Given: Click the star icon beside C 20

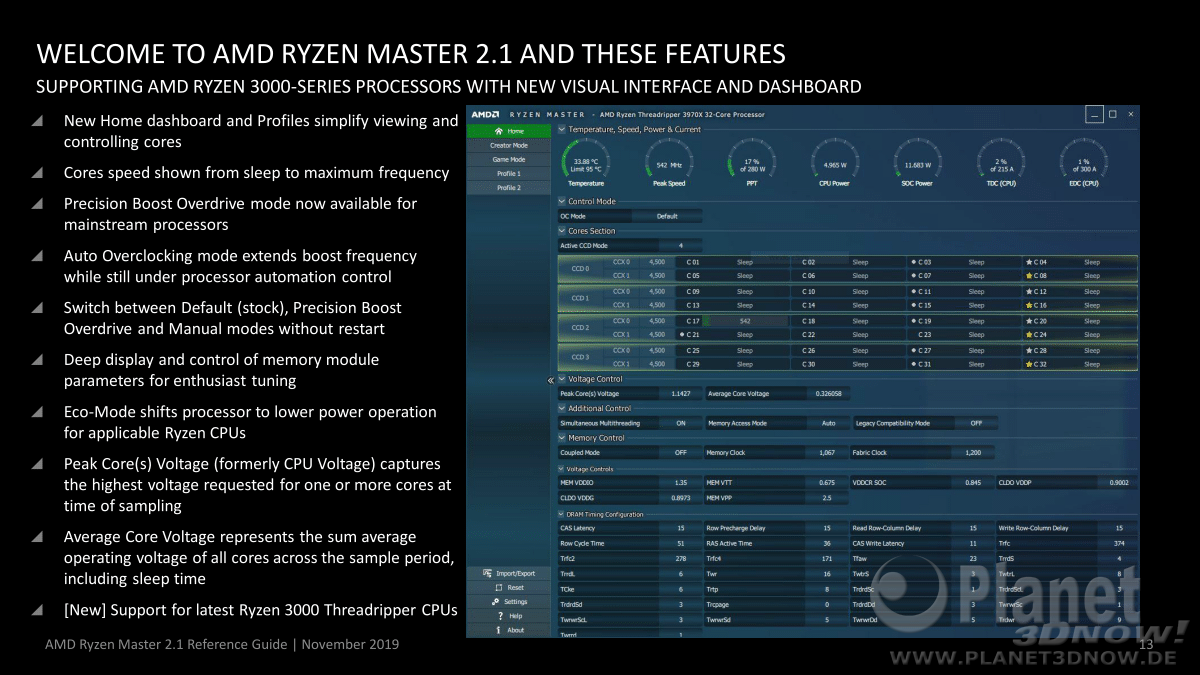Looking at the screenshot, I should coord(1028,321).
